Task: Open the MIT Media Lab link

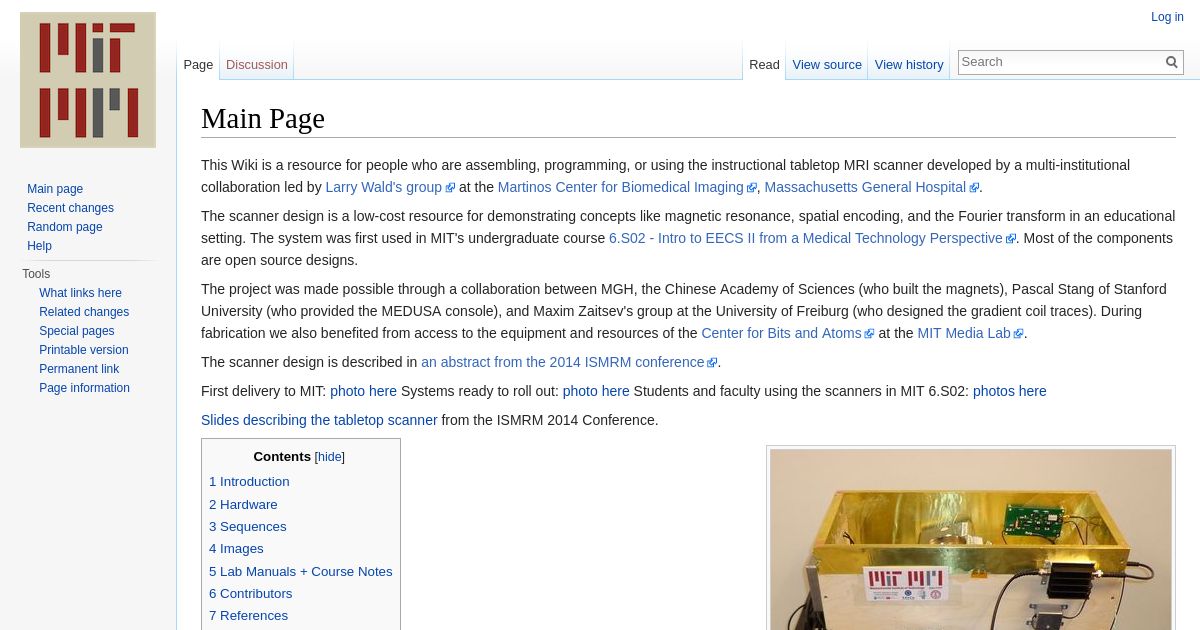Action: point(970,333)
